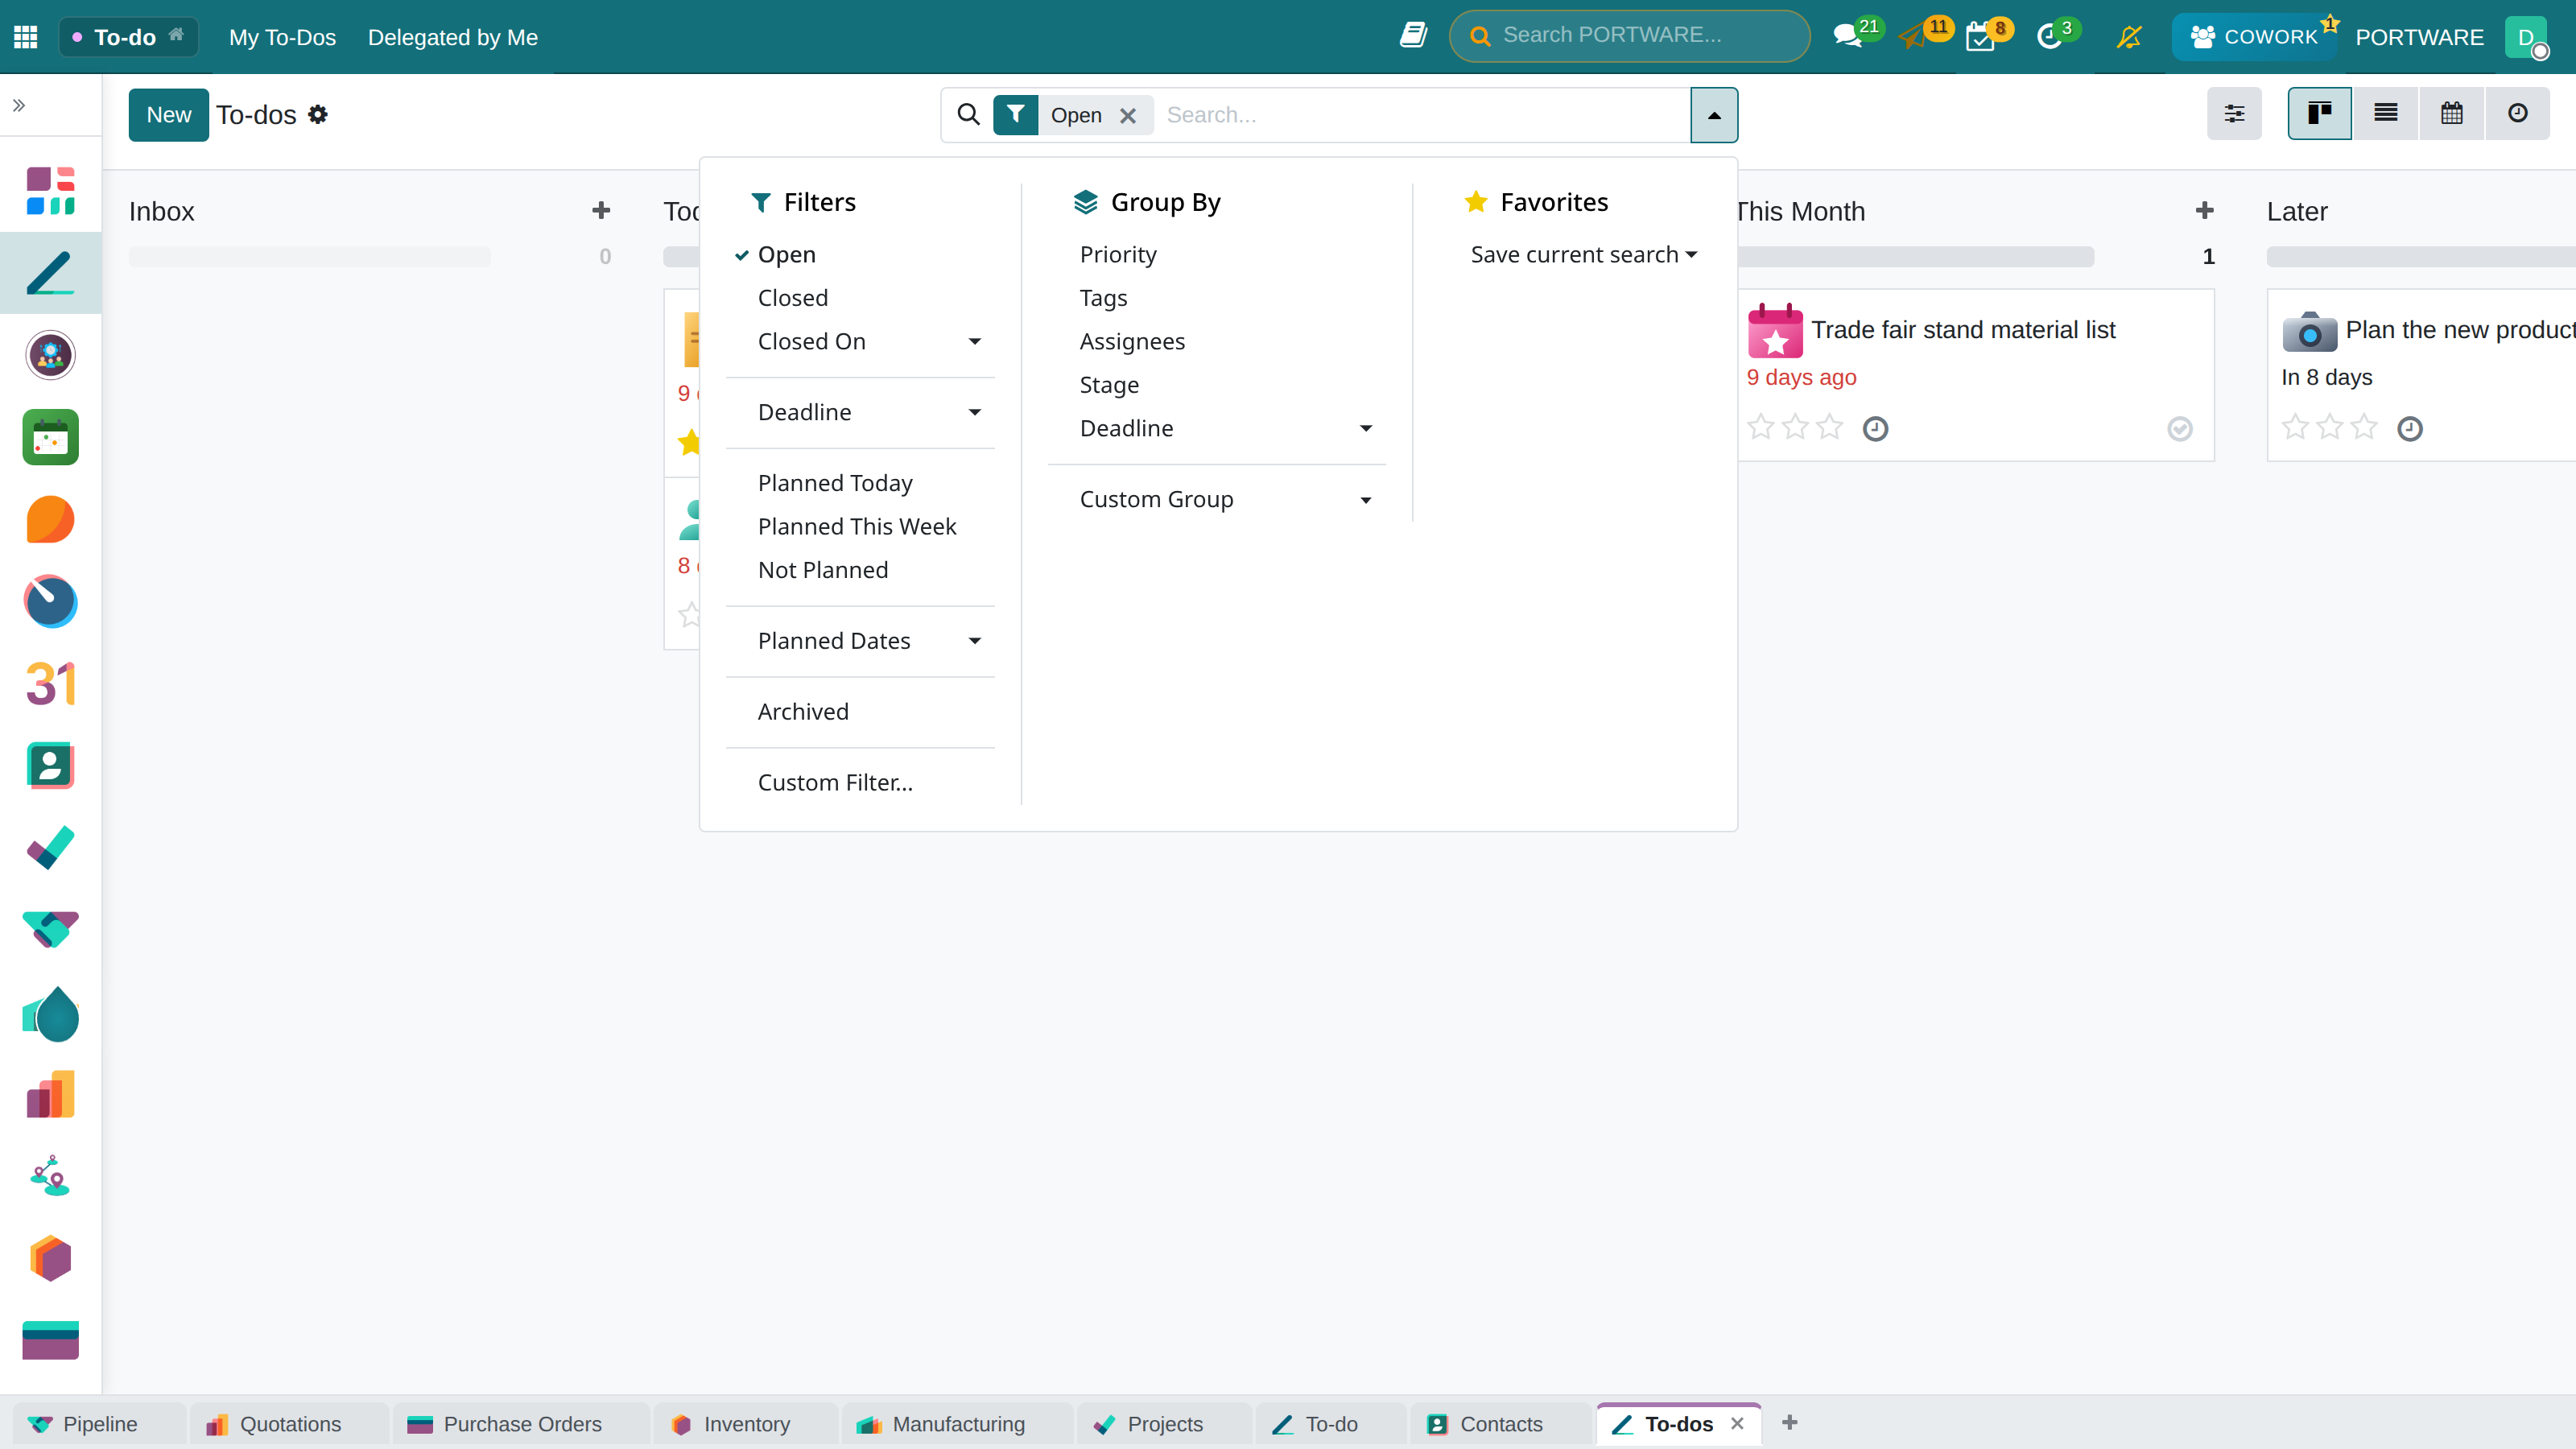Screen dimensions: 2576x1449
Task: Click the To-dos gear settings icon
Action: coord(318,115)
